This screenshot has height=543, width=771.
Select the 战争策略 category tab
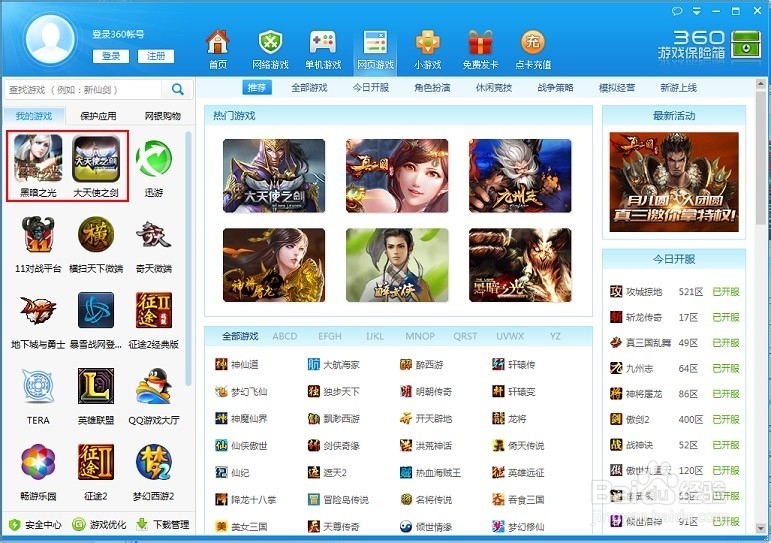point(555,88)
